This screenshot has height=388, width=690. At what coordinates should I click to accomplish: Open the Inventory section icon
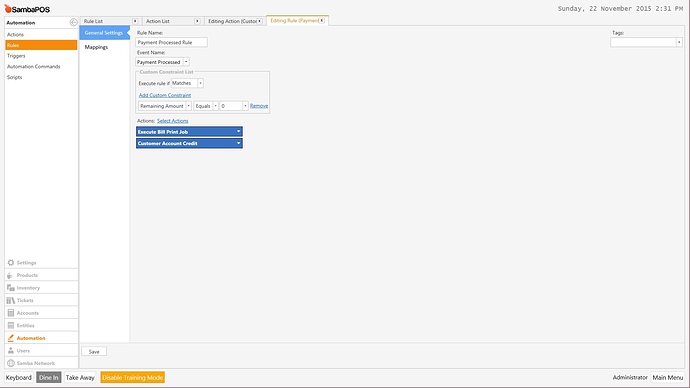click(x=11, y=288)
